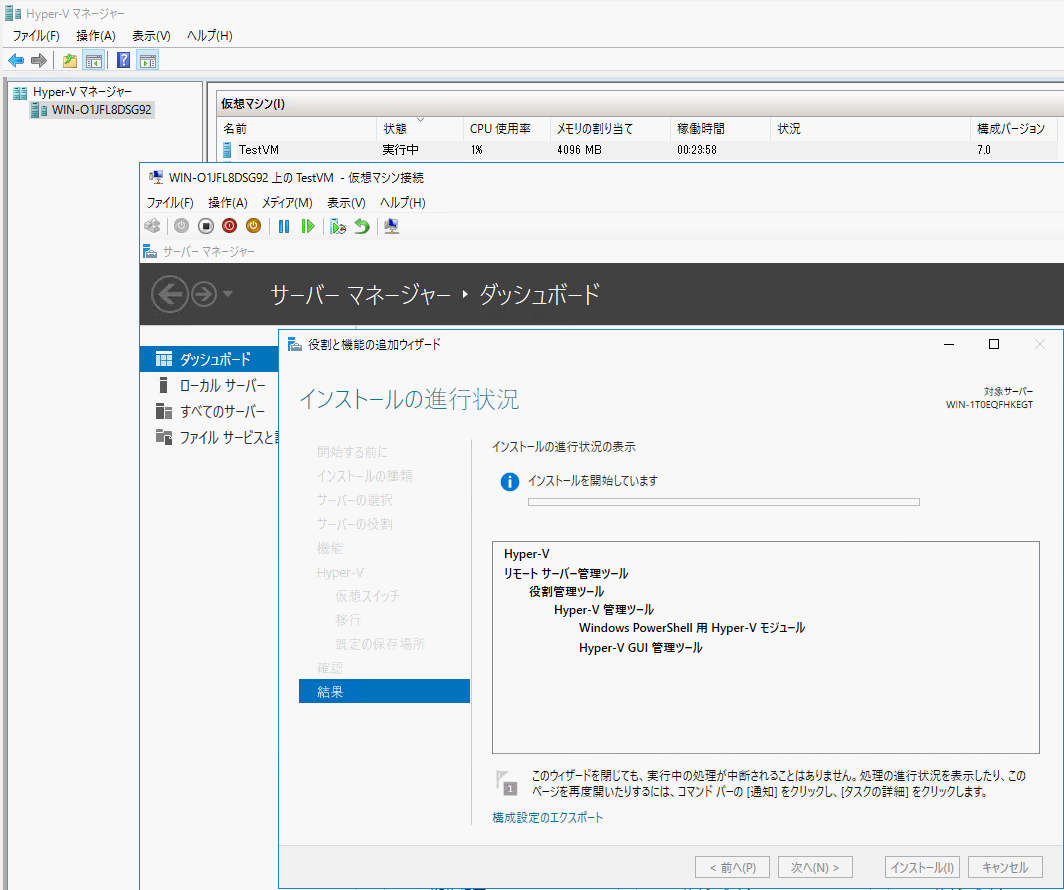Open 操作(A) menu in Hyper-V Manager

pyautogui.click(x=96, y=36)
